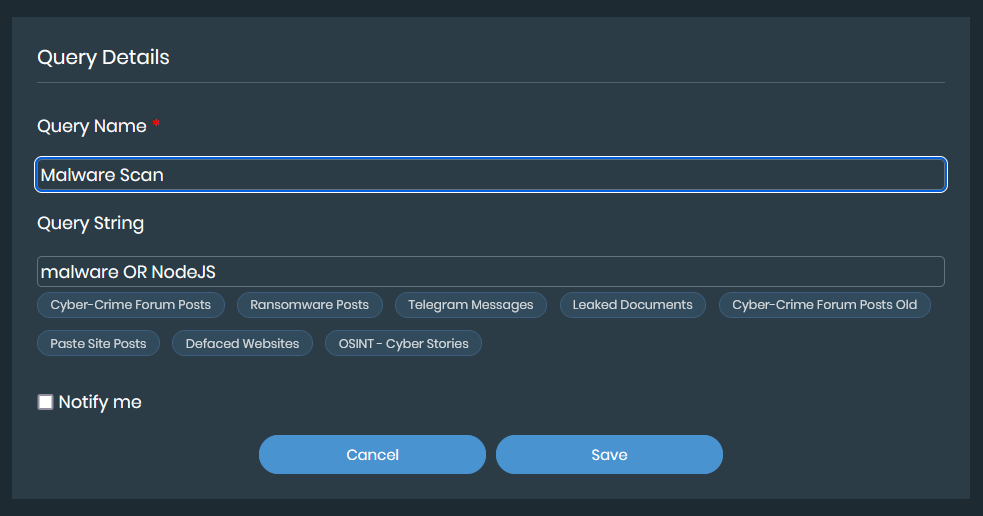Check the Notify me checkbox
The width and height of the screenshot is (983, 516).
pos(46,402)
